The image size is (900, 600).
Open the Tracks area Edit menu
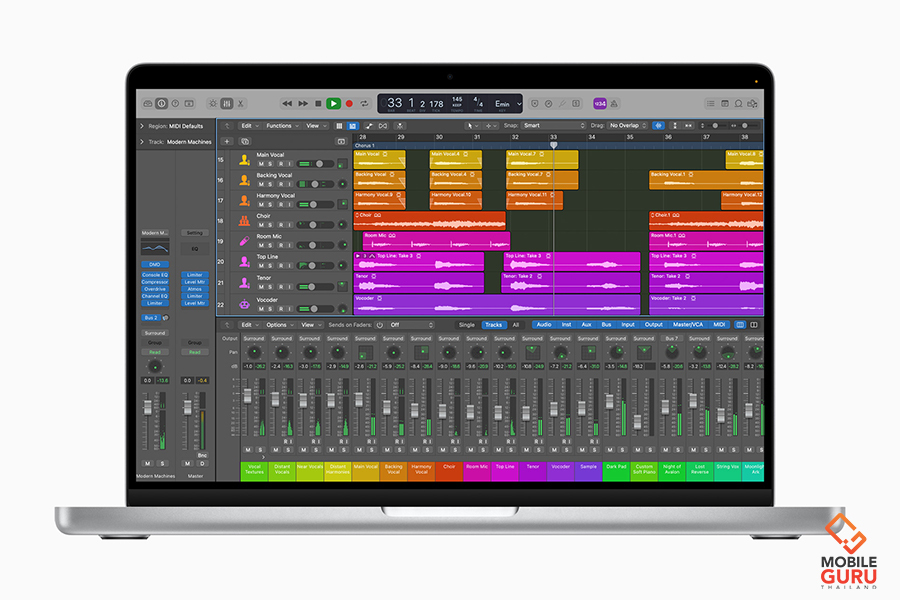pyautogui.click(x=249, y=126)
